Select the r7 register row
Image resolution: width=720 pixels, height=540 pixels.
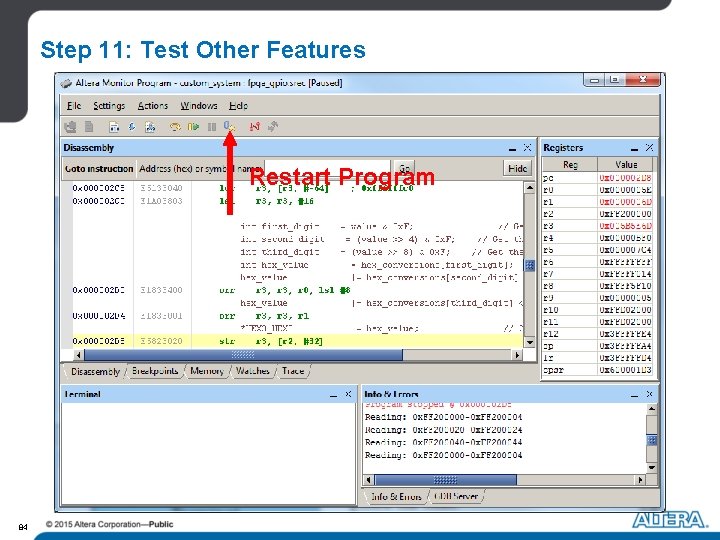click(x=597, y=274)
